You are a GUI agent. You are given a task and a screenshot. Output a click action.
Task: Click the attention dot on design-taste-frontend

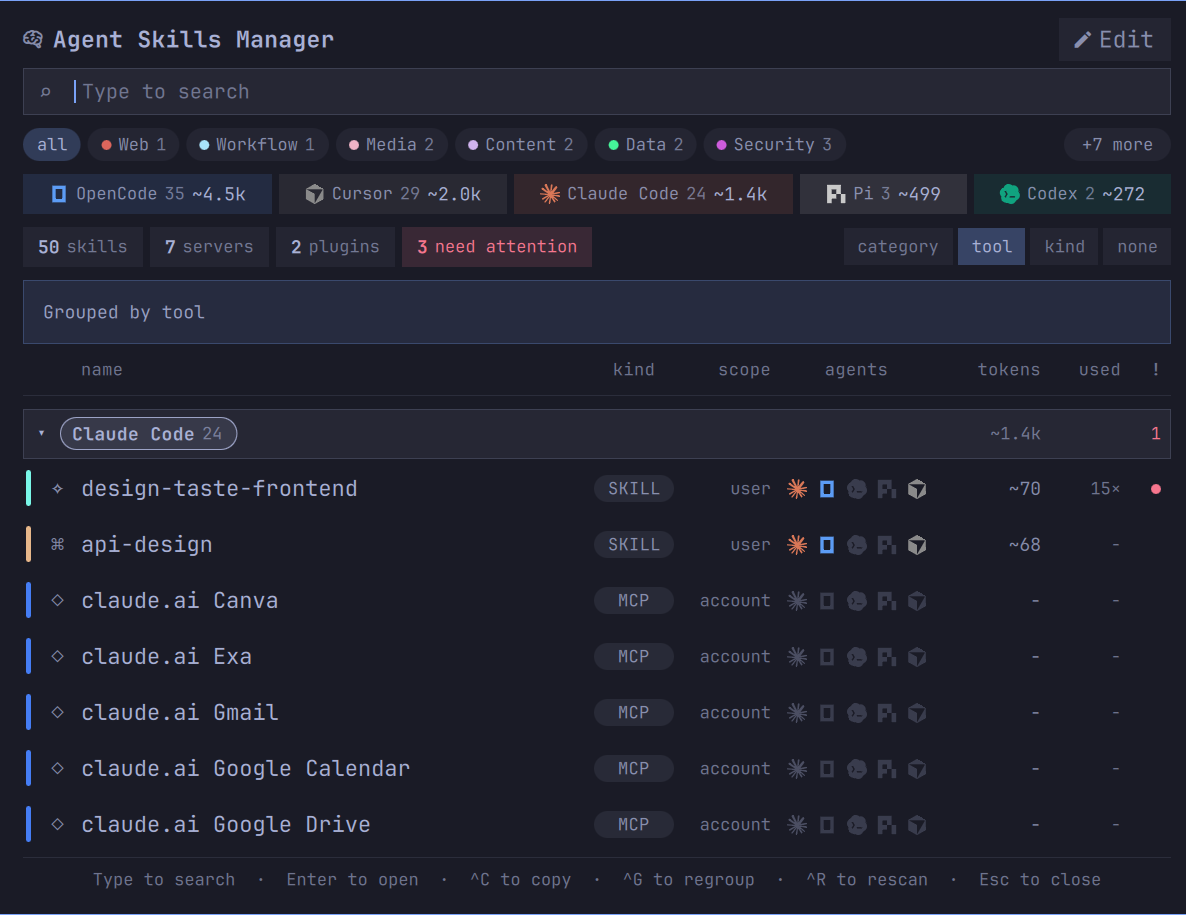(1156, 489)
